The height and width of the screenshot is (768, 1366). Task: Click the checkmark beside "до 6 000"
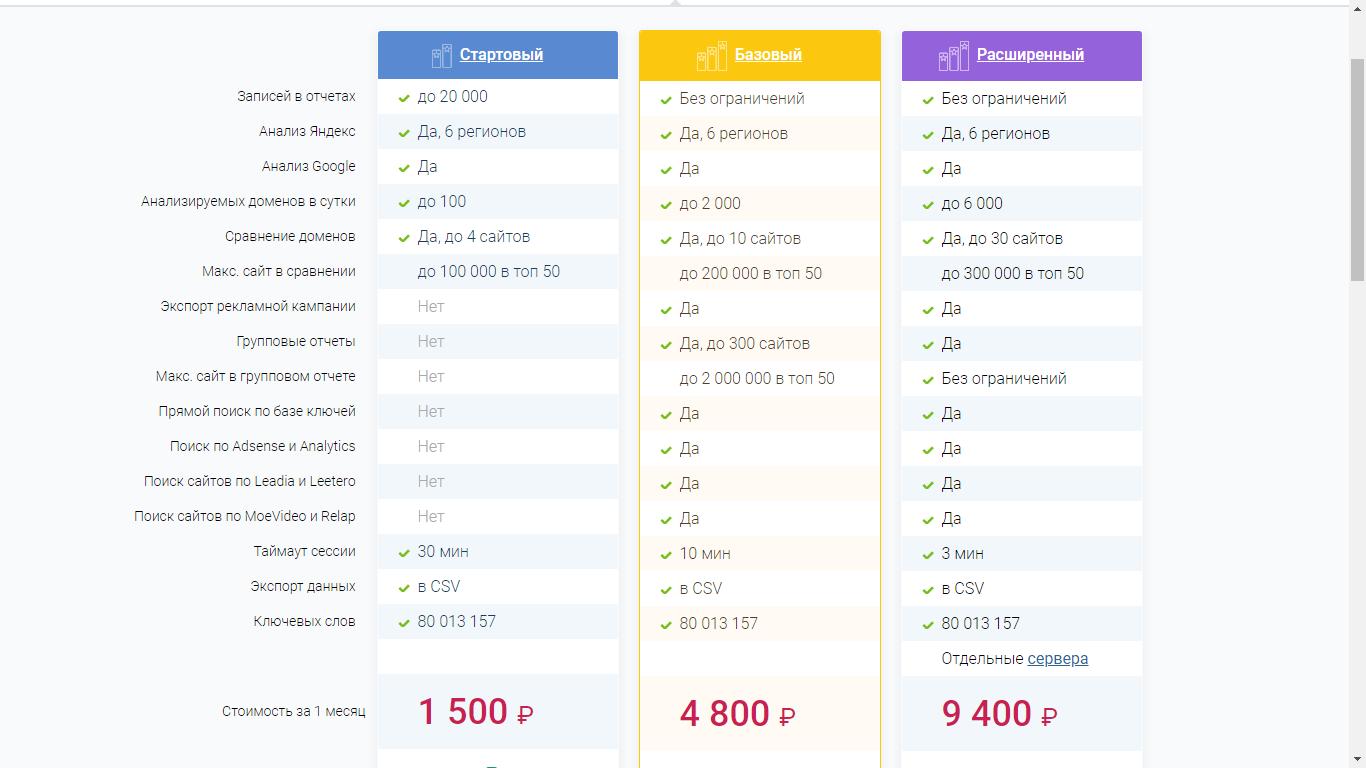coord(928,205)
